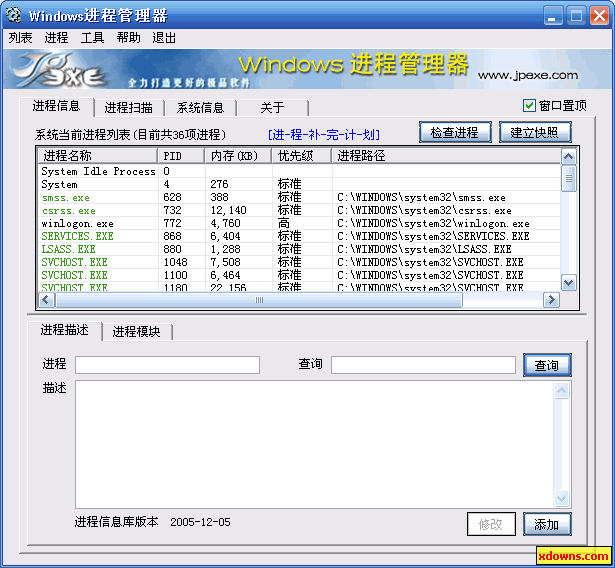Click the horizontal scrollbar right arrow
The height and width of the screenshot is (568, 615).
[551, 300]
